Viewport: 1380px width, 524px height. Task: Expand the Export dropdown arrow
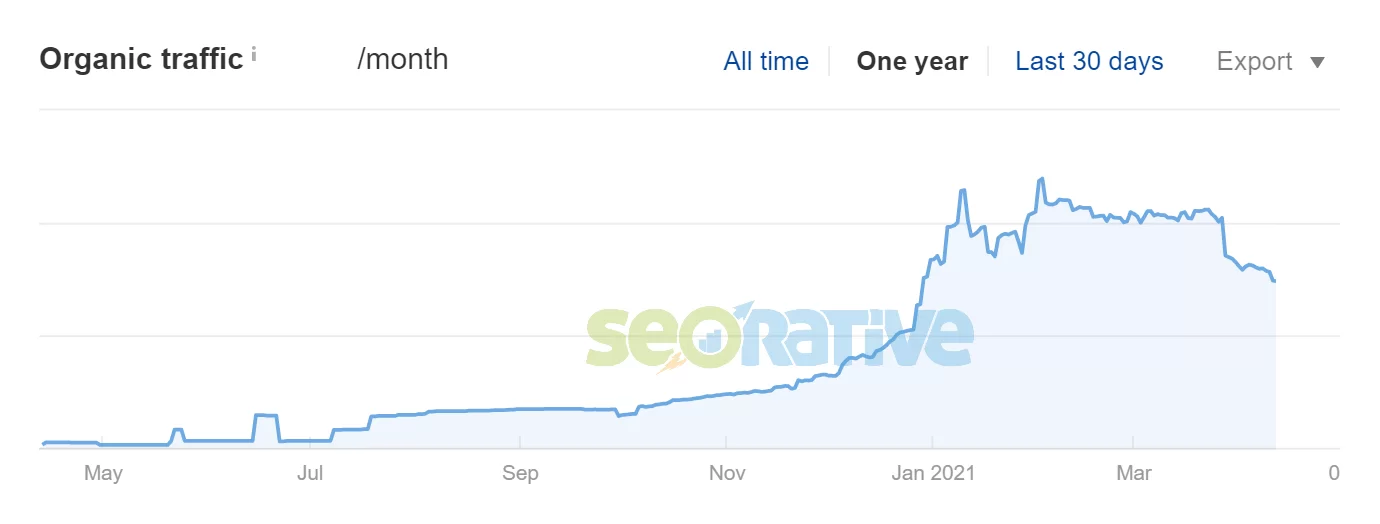click(1317, 63)
